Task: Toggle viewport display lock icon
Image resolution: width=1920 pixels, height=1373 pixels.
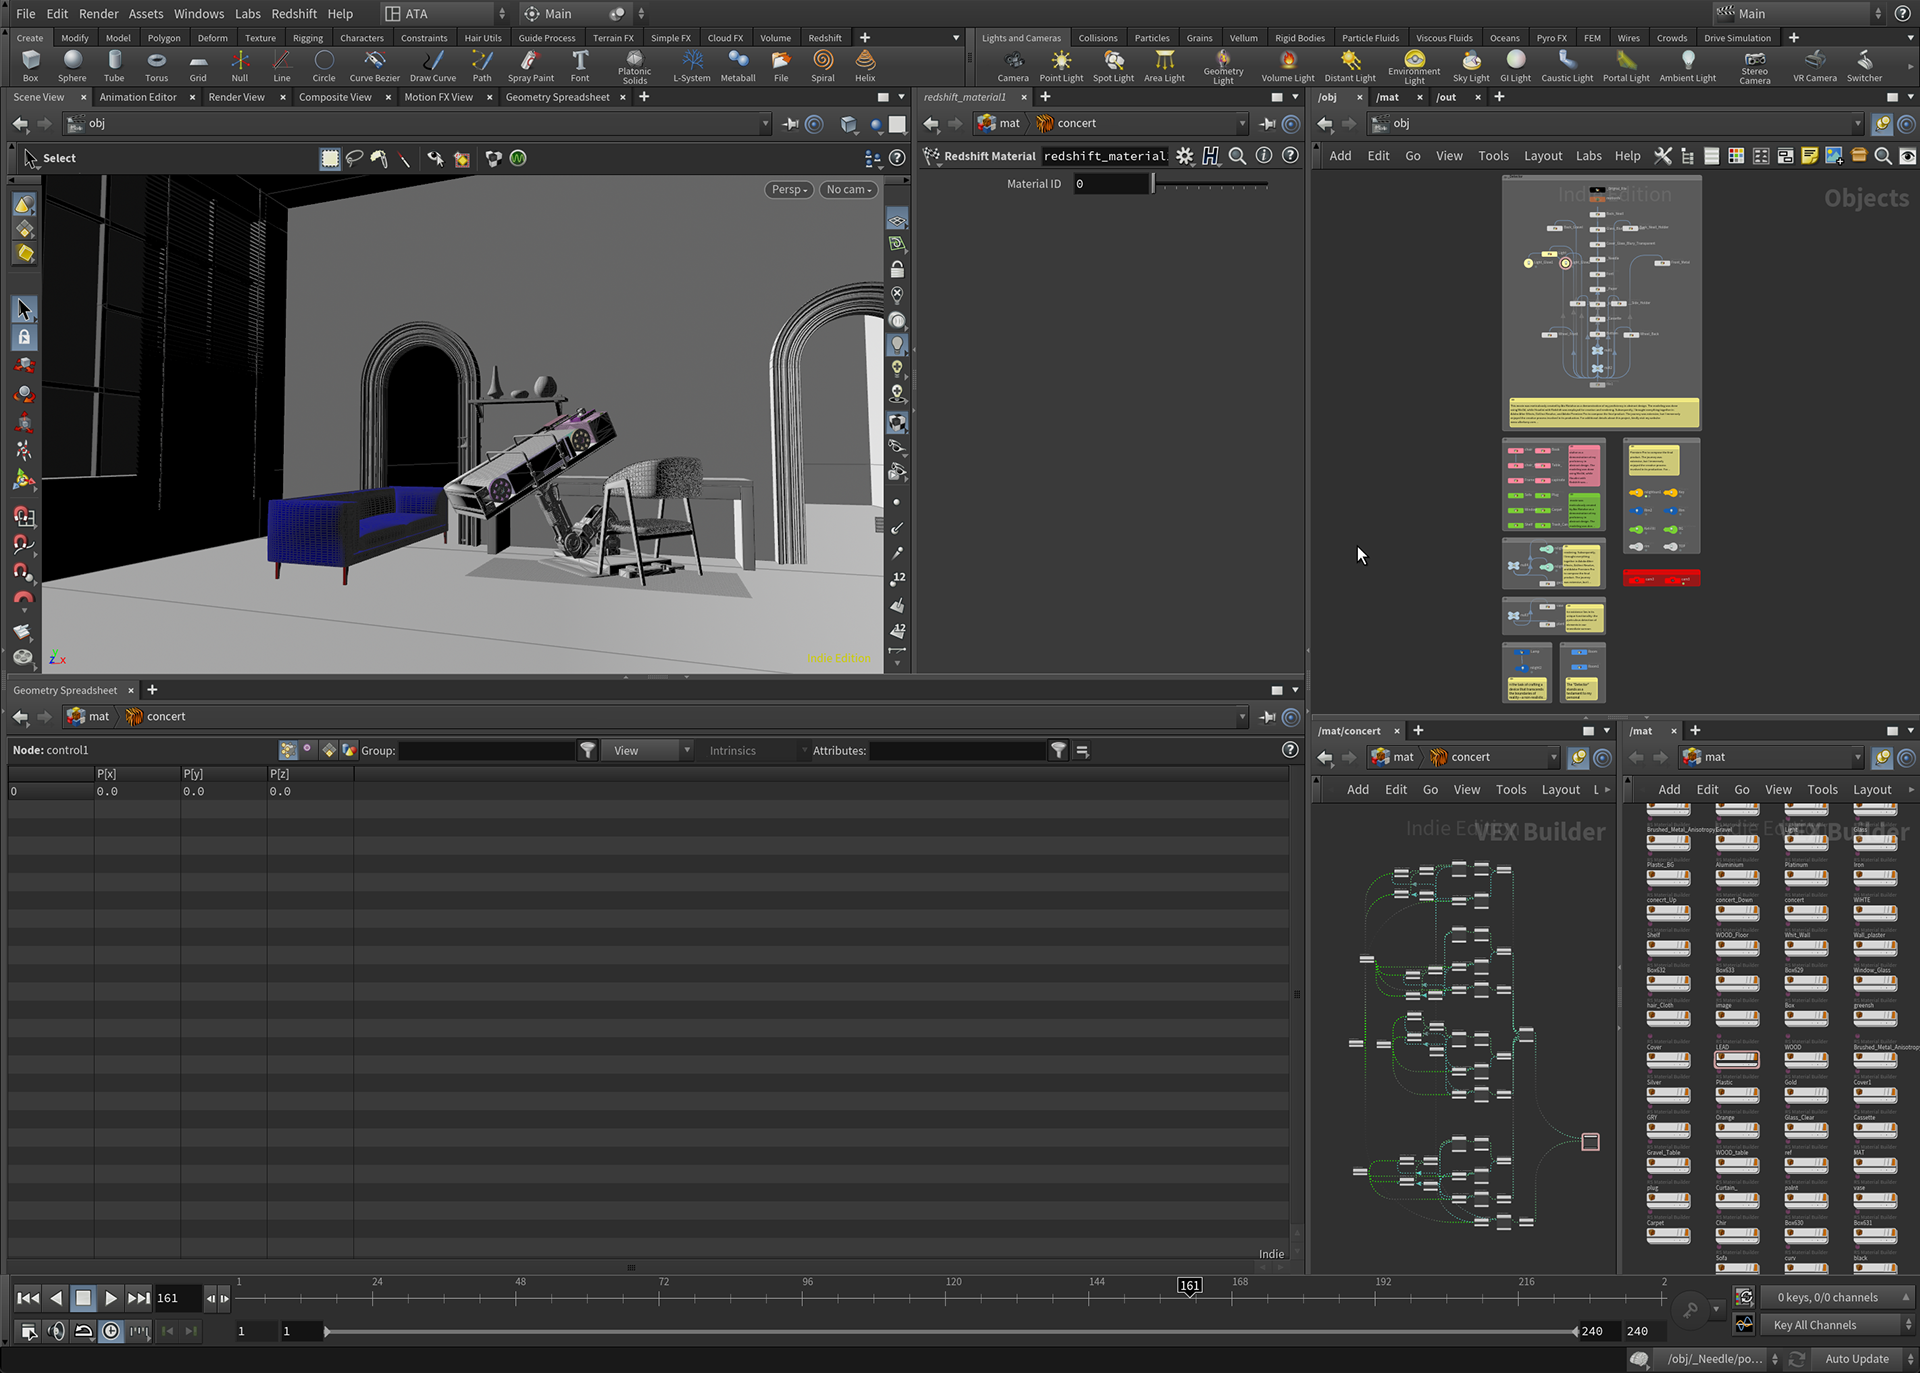Action: (897, 270)
